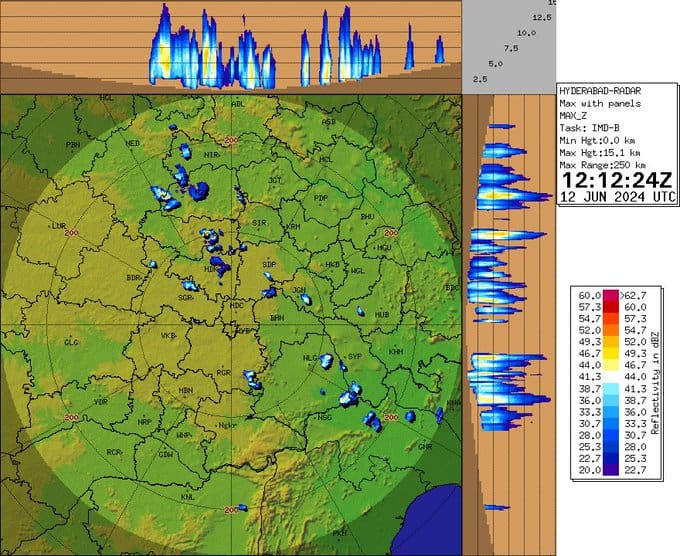Click the 2.5 km height scale label
The height and width of the screenshot is (556, 680).
click(480, 79)
